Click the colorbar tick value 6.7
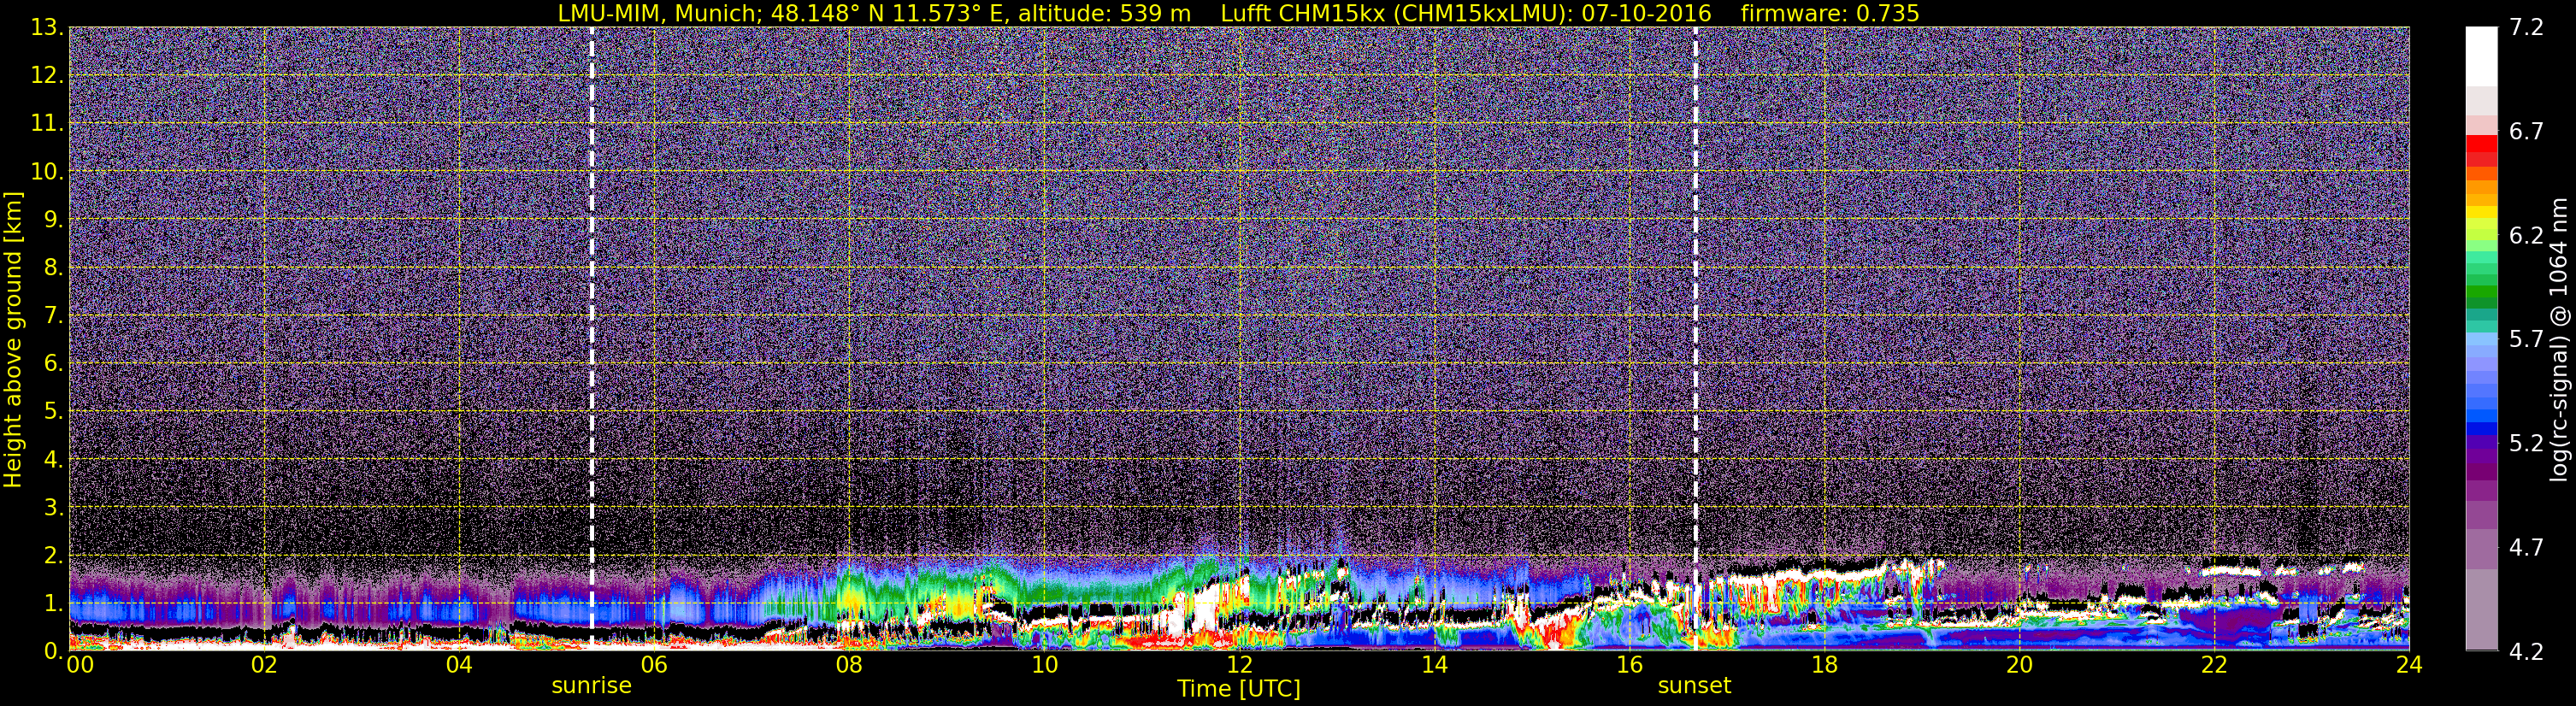The width and height of the screenshot is (2576, 706). point(2526,132)
